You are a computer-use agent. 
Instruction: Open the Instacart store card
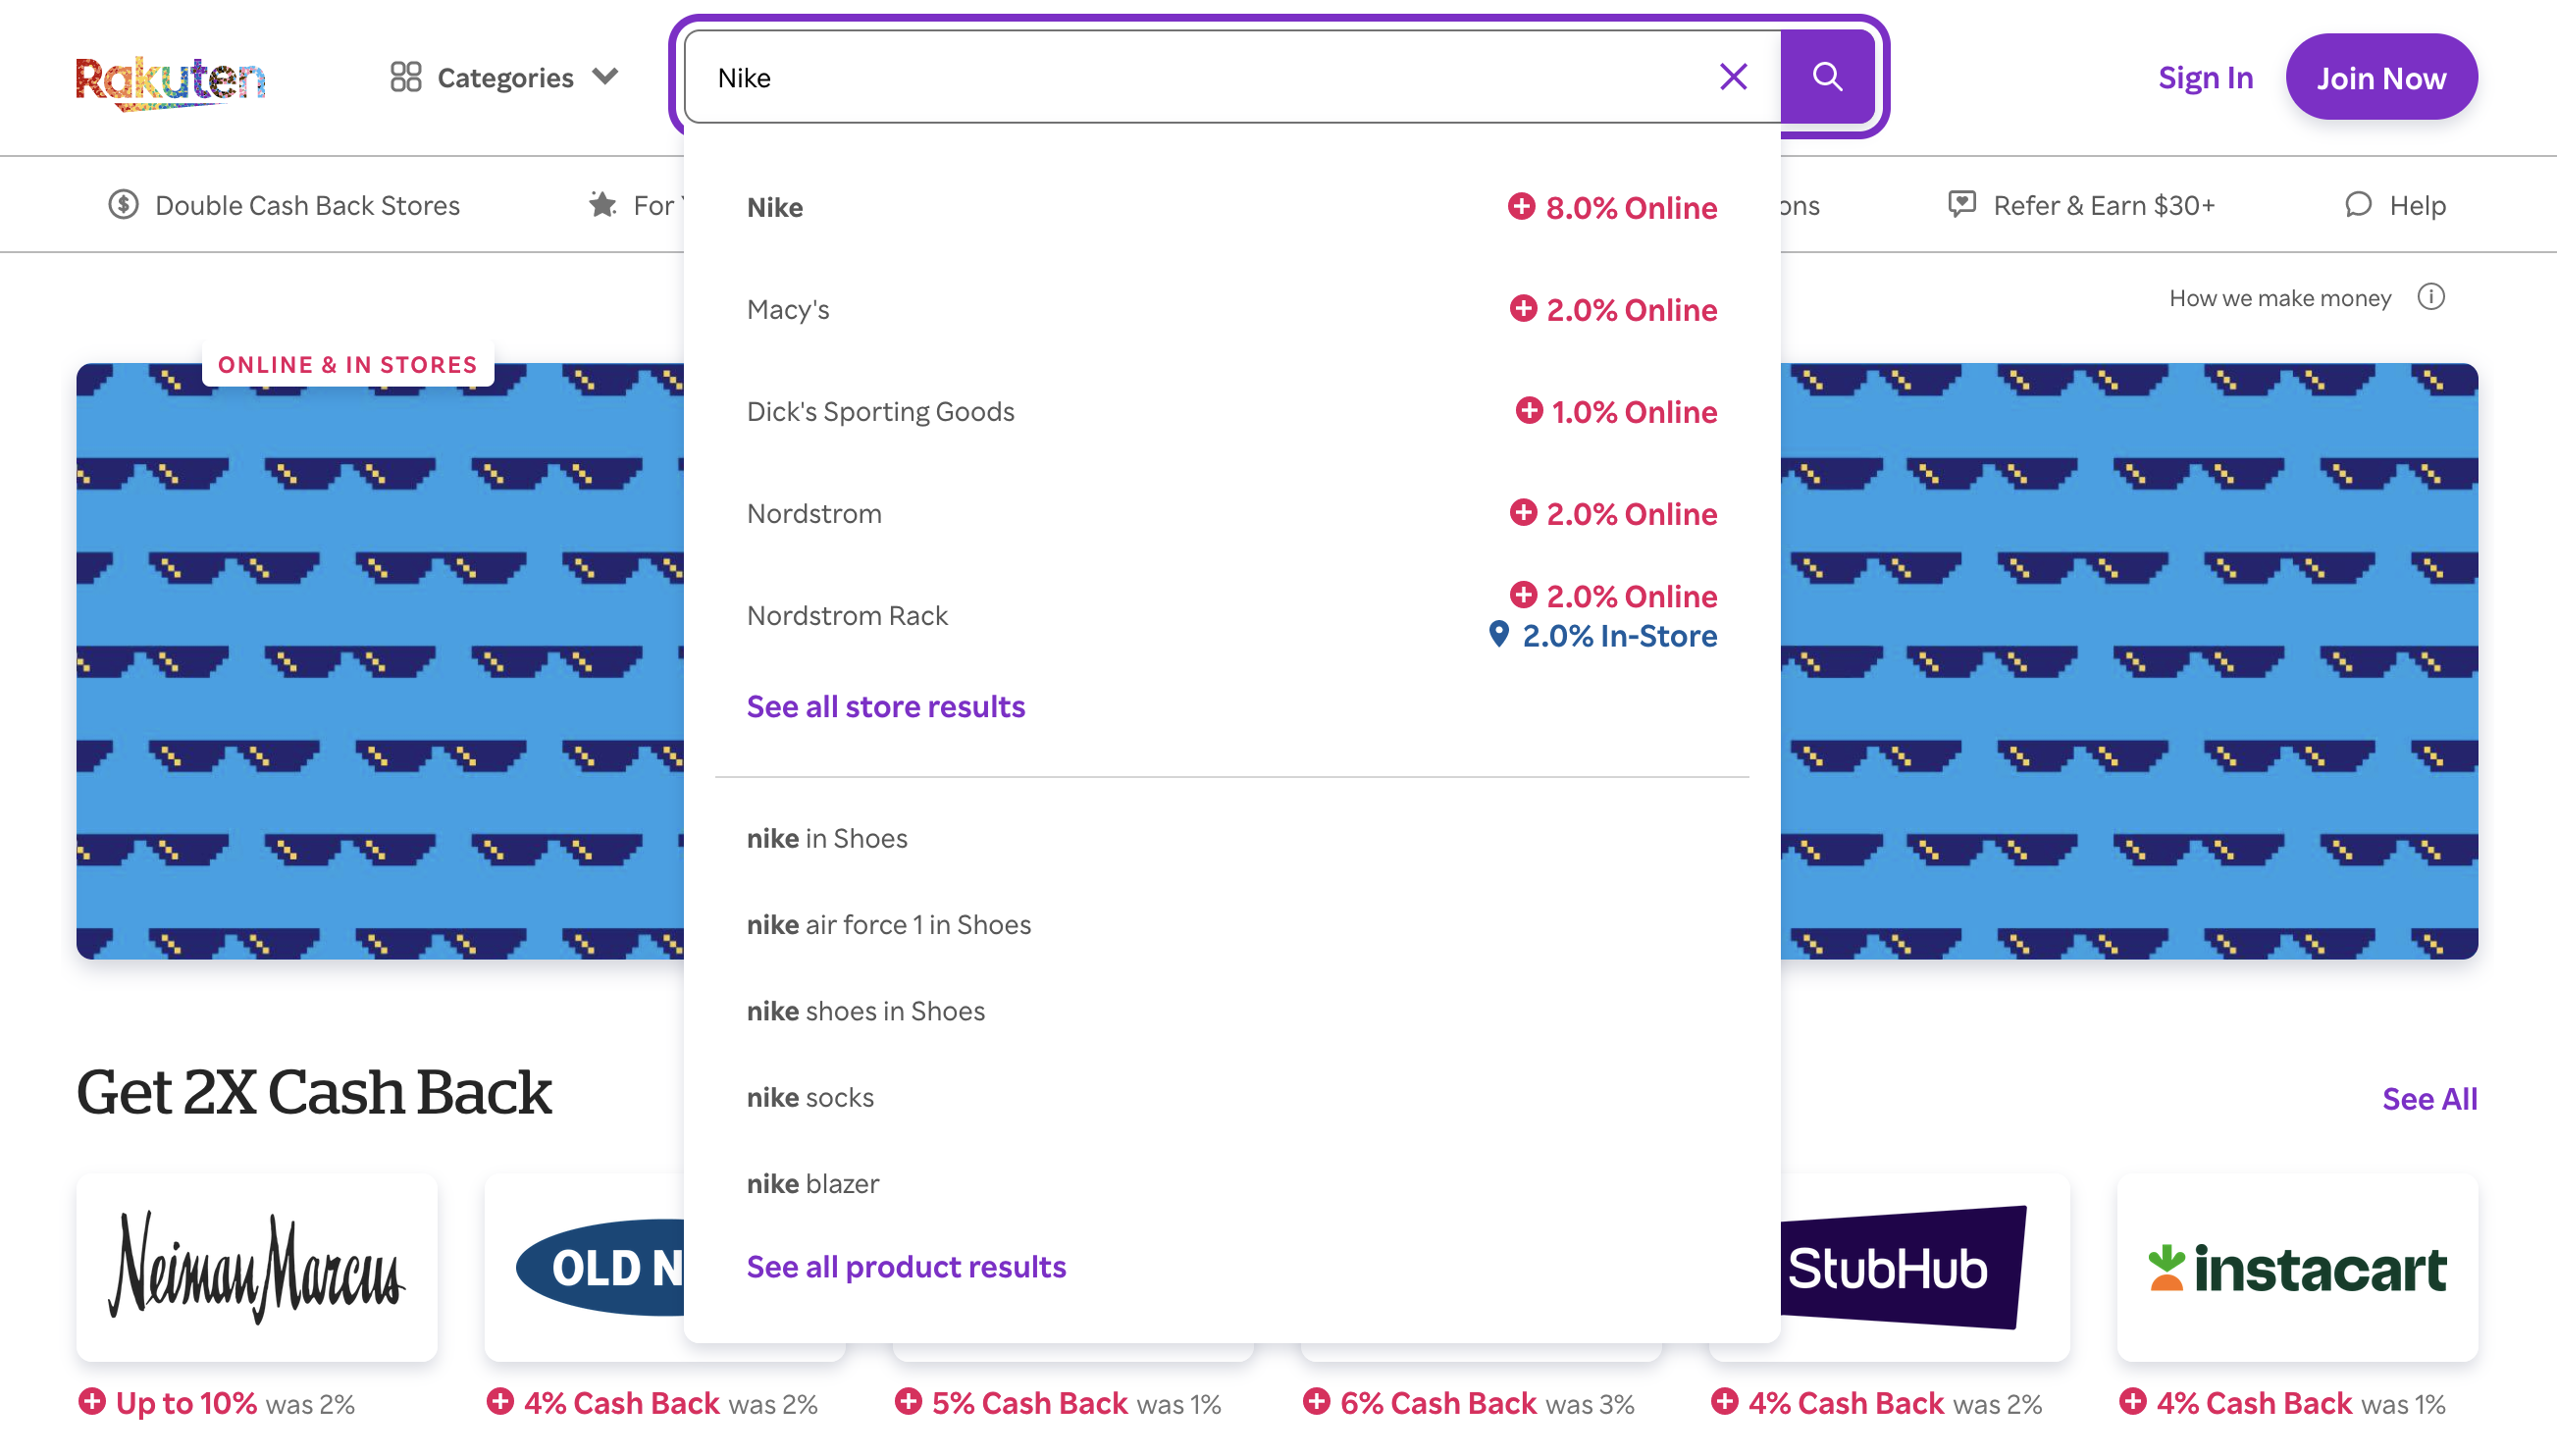(2297, 1267)
